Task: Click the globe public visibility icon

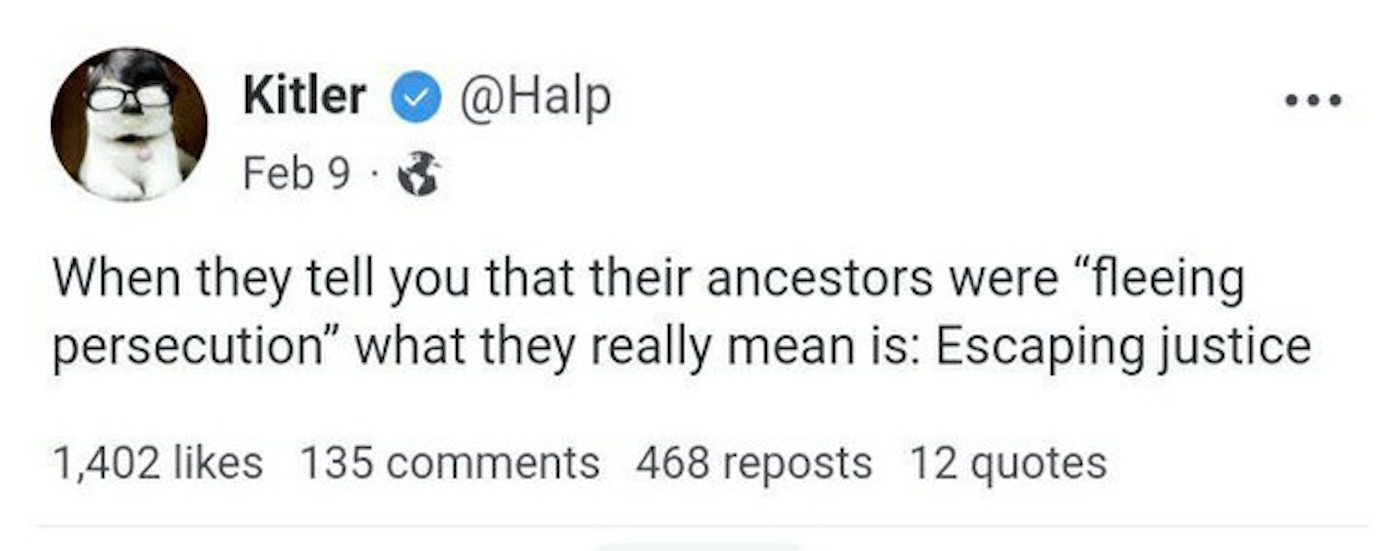Action: tap(419, 174)
